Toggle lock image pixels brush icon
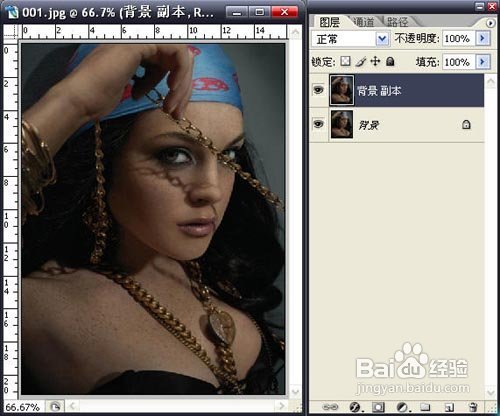Viewport: 500px width, 416px height. [360, 61]
